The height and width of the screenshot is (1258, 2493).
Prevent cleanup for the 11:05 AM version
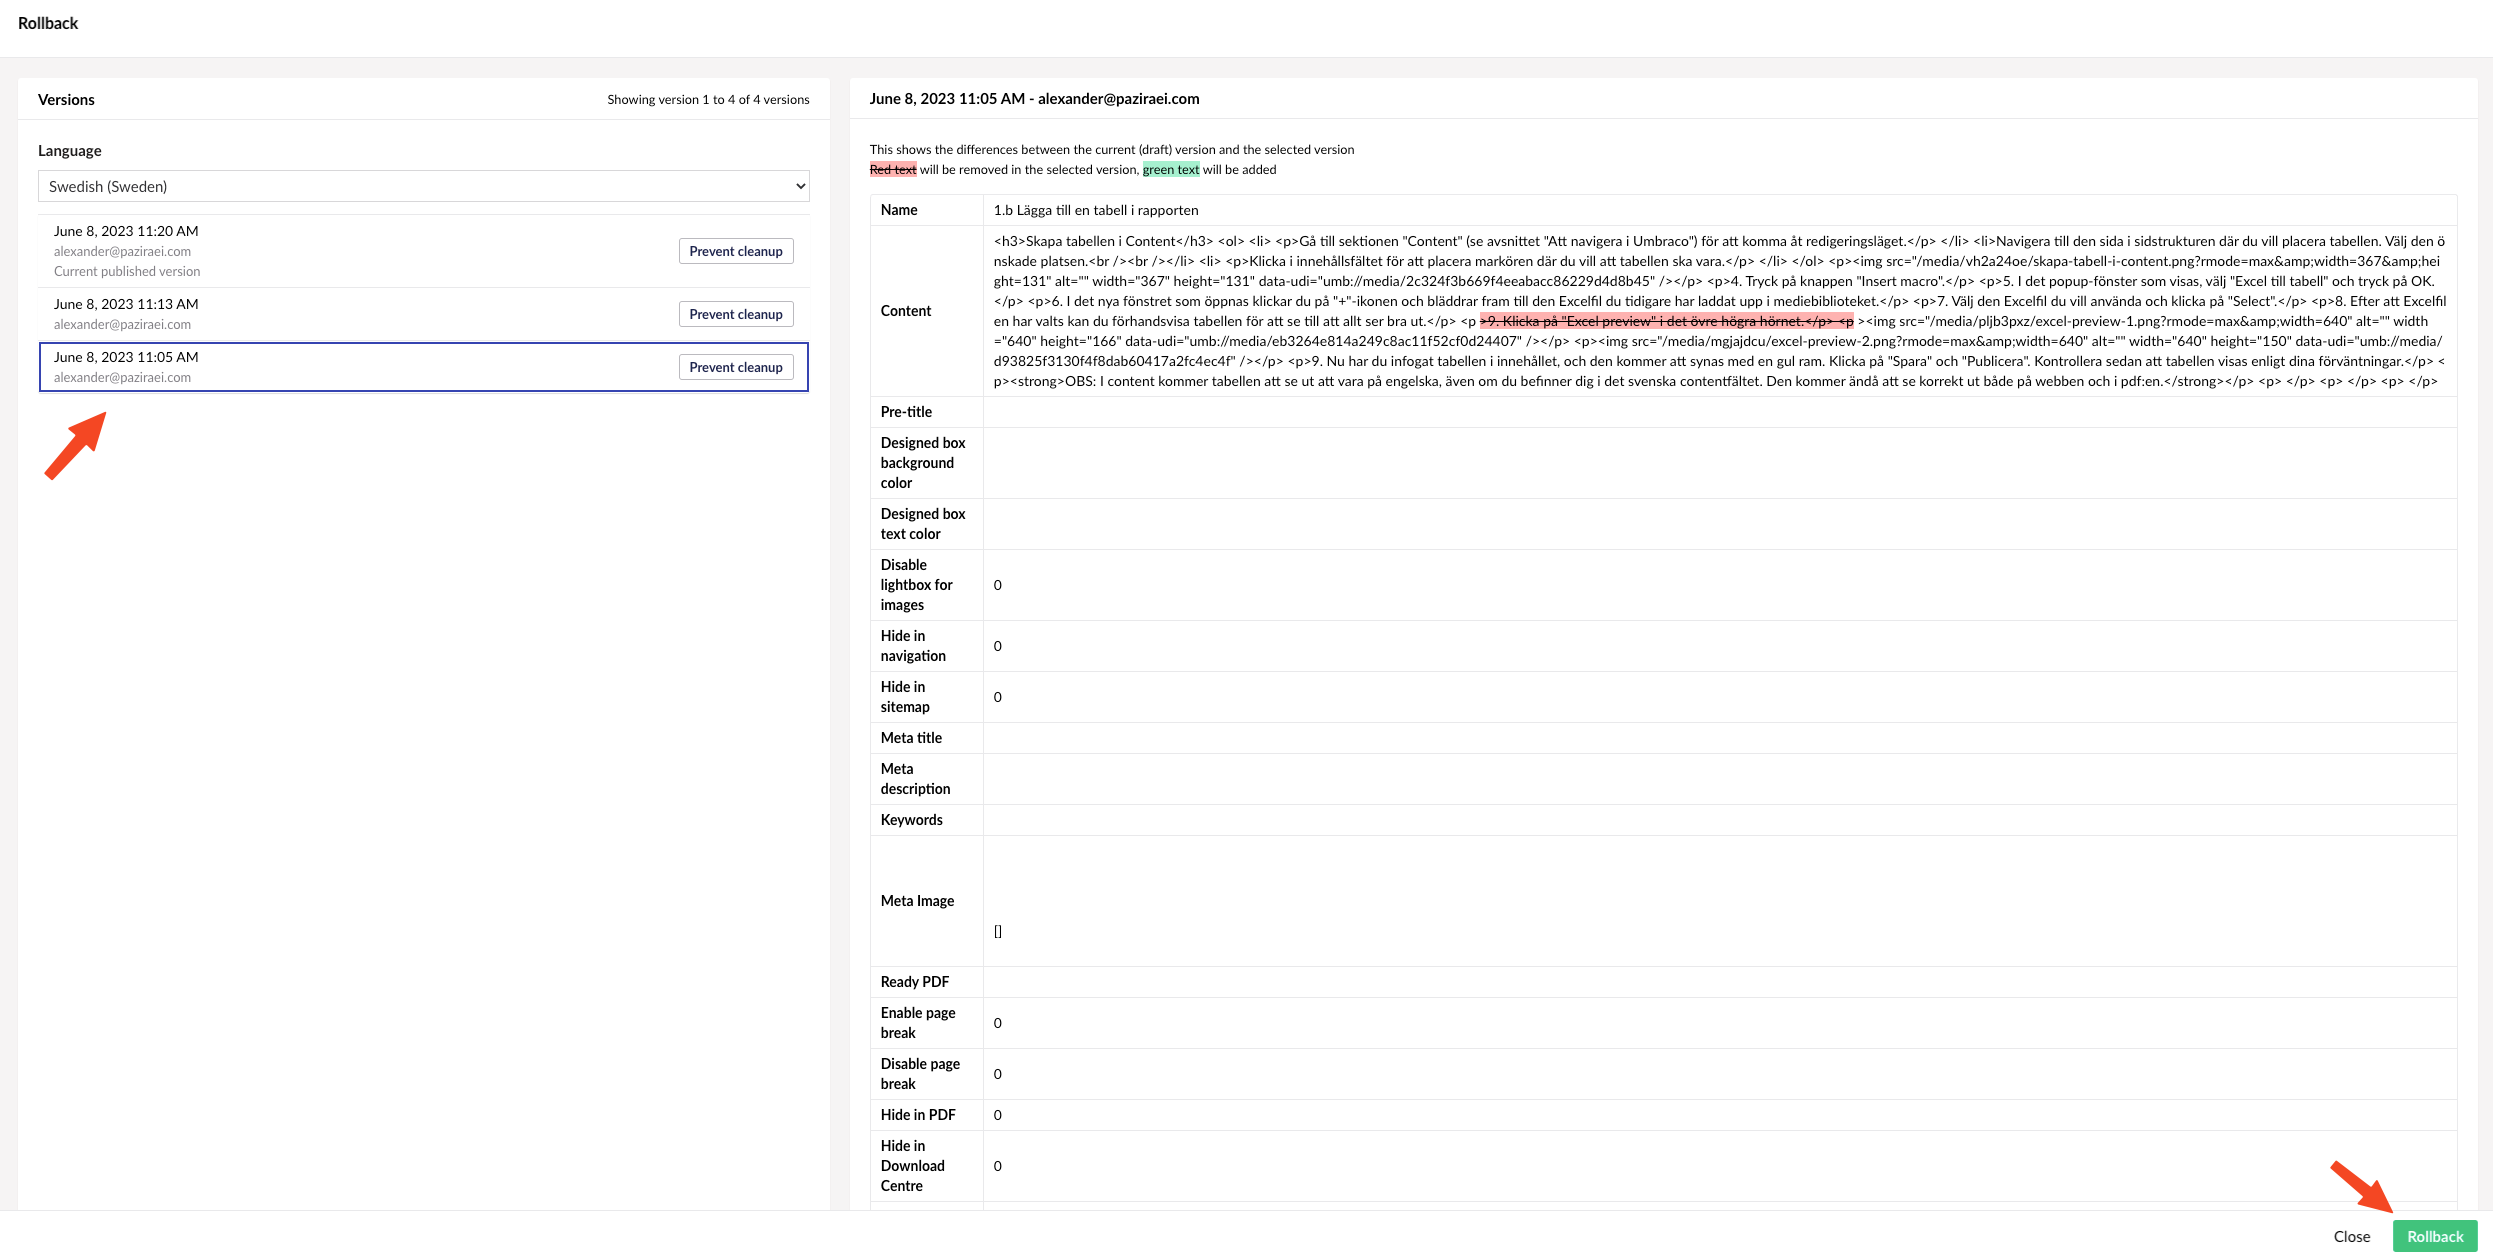[735, 367]
